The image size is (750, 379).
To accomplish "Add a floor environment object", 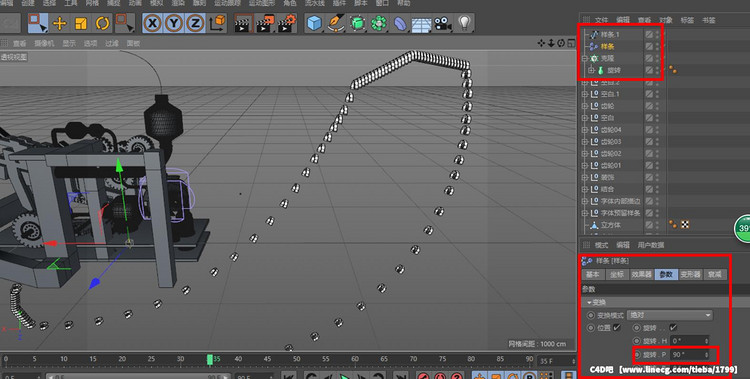I will point(421,24).
